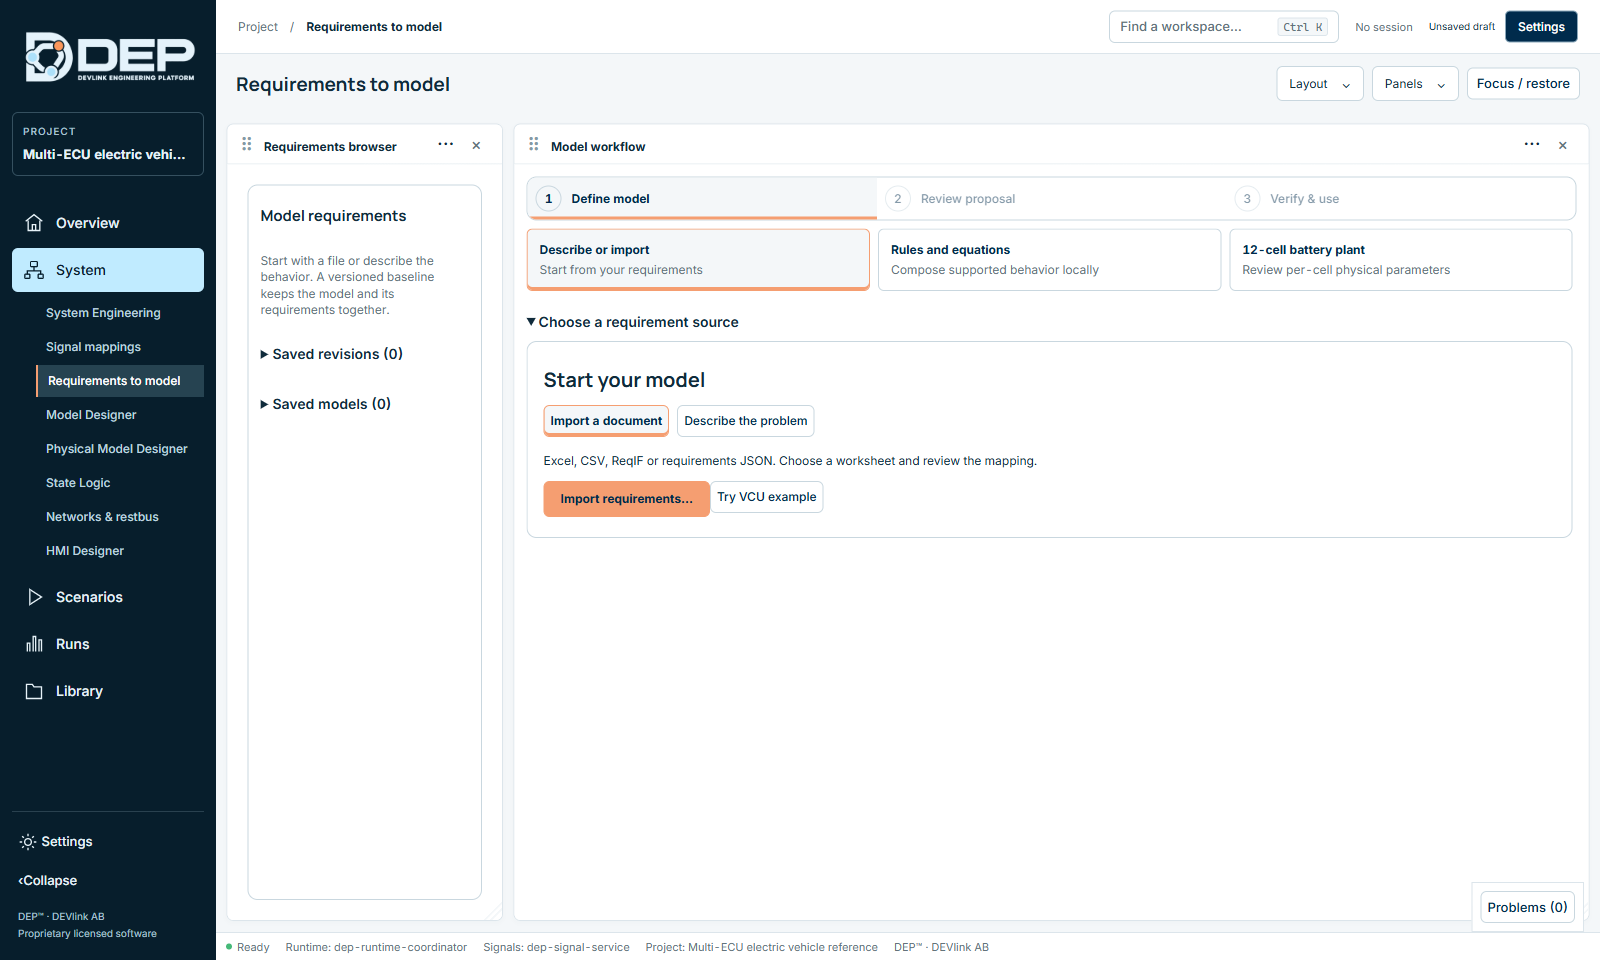Click Requirements browser panel drag handle

tap(247, 145)
